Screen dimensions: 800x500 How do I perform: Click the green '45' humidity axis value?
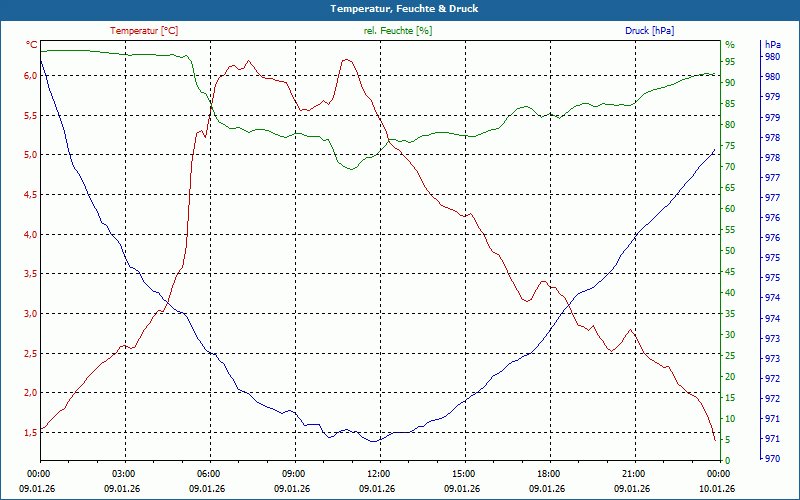click(x=730, y=271)
